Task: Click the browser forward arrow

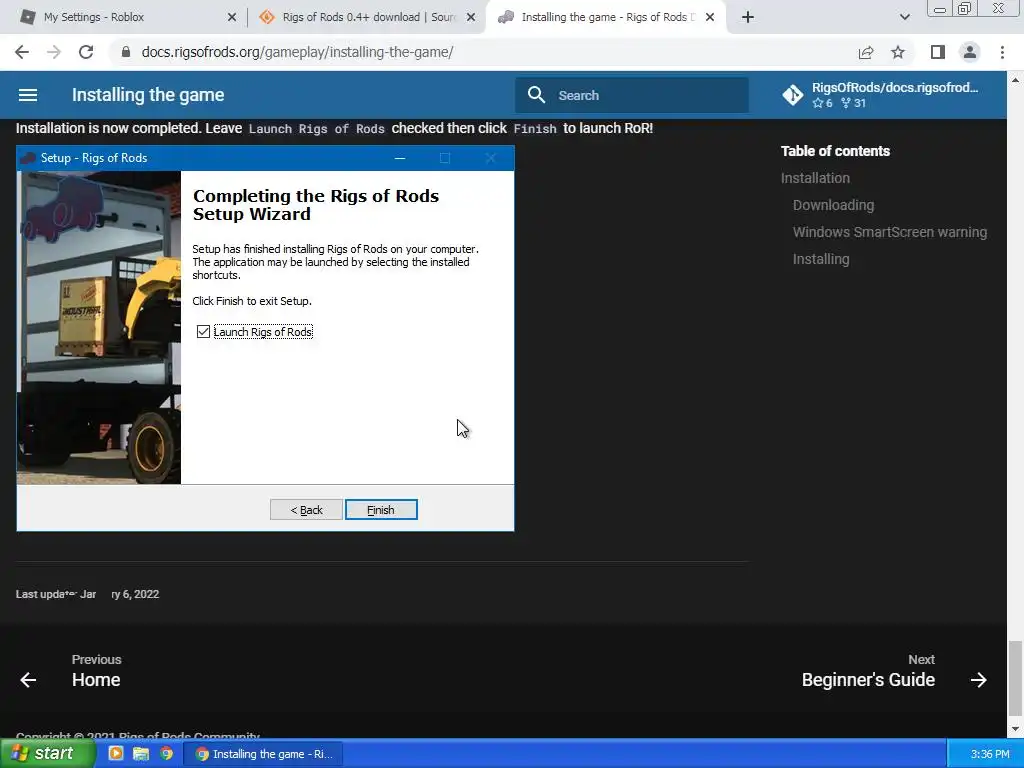Action: click(54, 52)
